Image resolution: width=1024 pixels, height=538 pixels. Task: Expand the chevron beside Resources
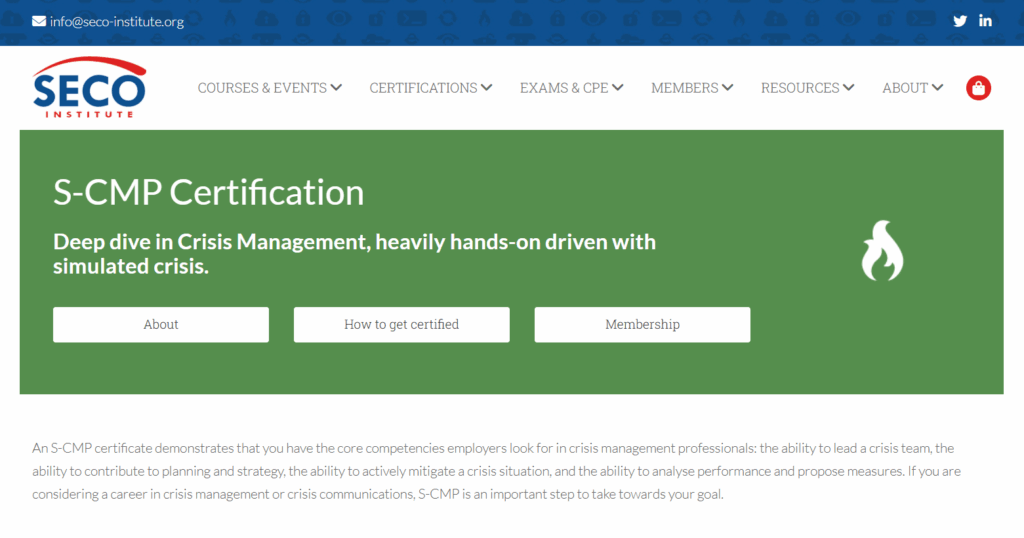click(848, 87)
